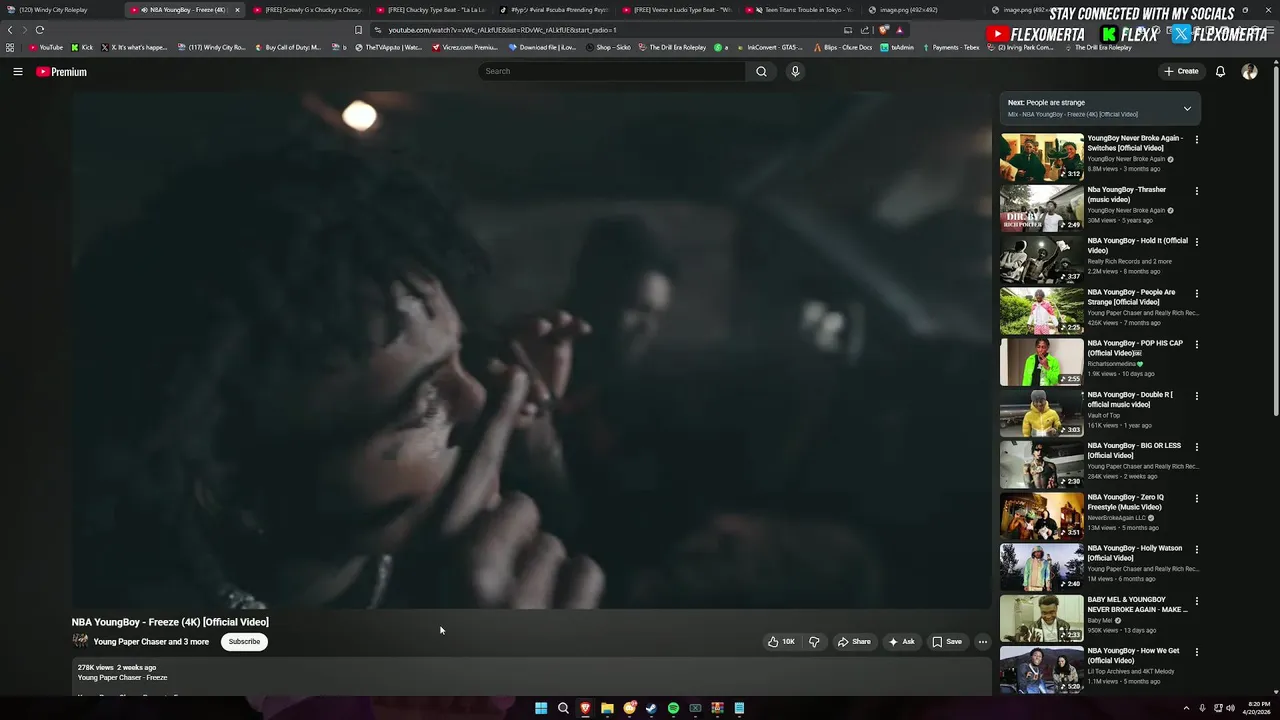Open taskbar clock showing 8:20 PM
The height and width of the screenshot is (720, 1280).
coord(1258,708)
